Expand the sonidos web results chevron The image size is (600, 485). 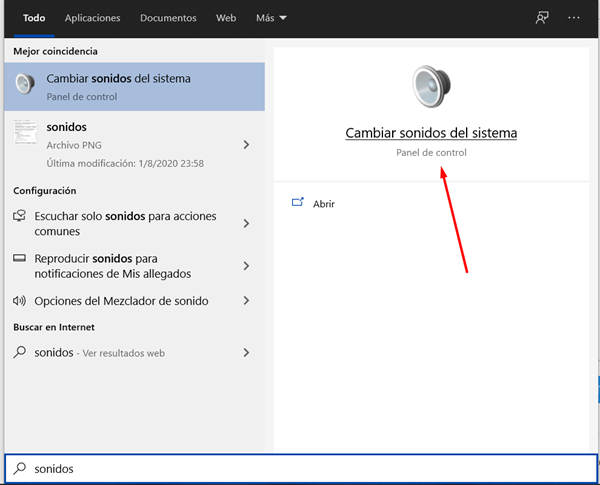[246, 352]
